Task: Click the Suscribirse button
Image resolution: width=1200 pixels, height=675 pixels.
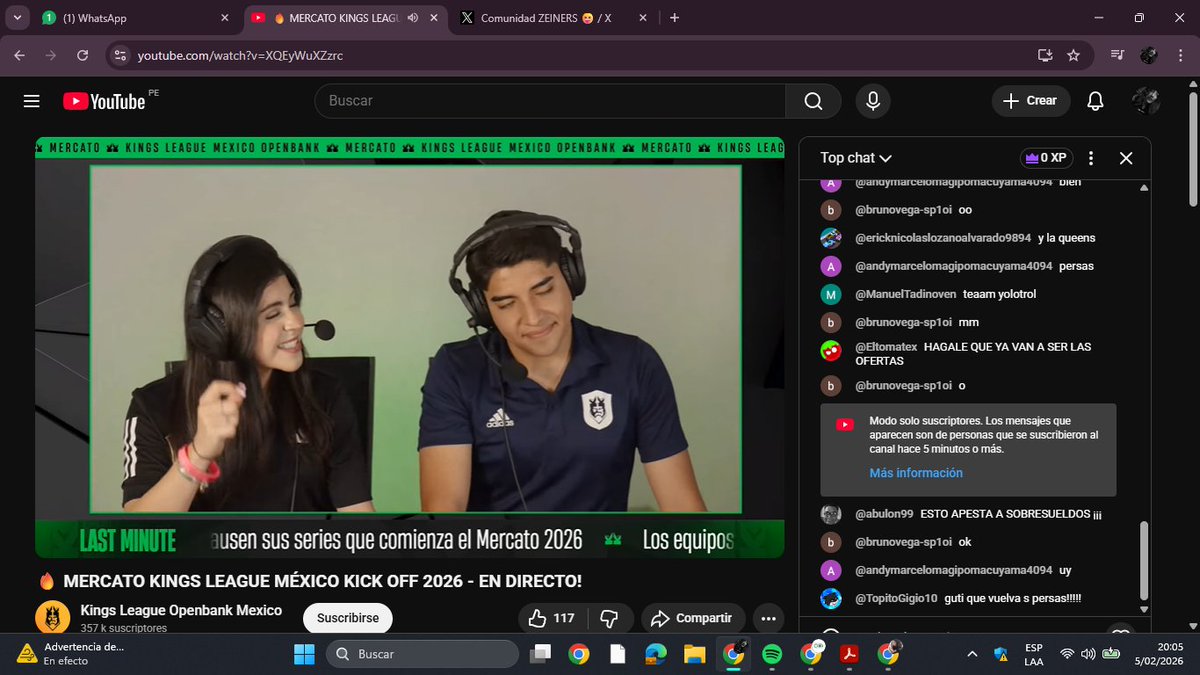Action: [x=348, y=618]
